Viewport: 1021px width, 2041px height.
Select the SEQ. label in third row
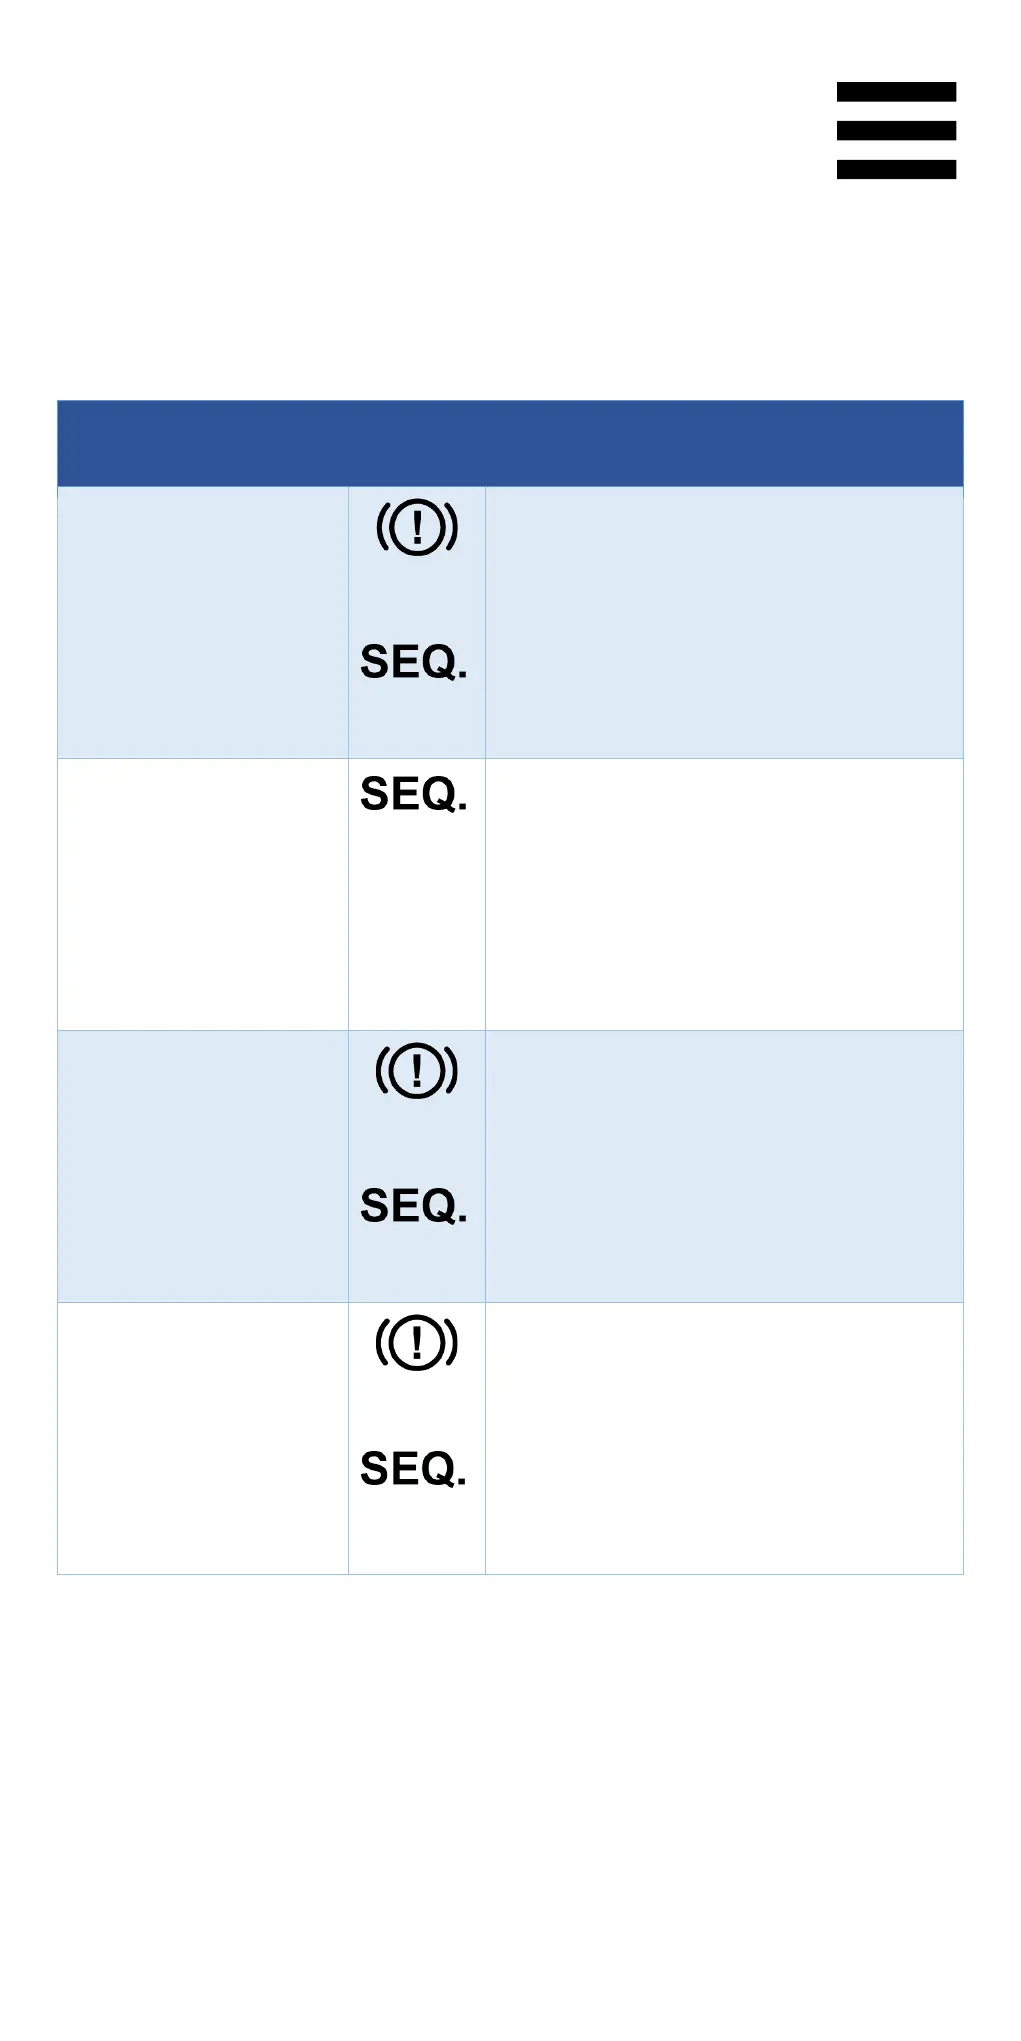coord(414,1206)
